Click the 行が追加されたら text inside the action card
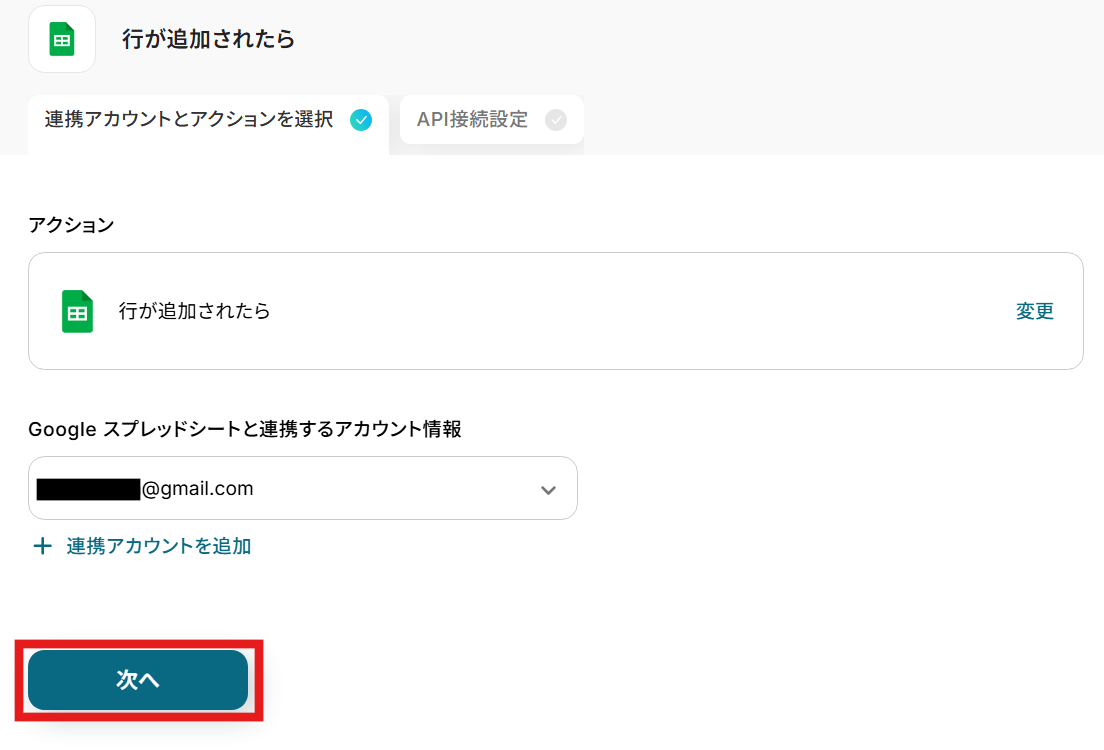 point(194,311)
